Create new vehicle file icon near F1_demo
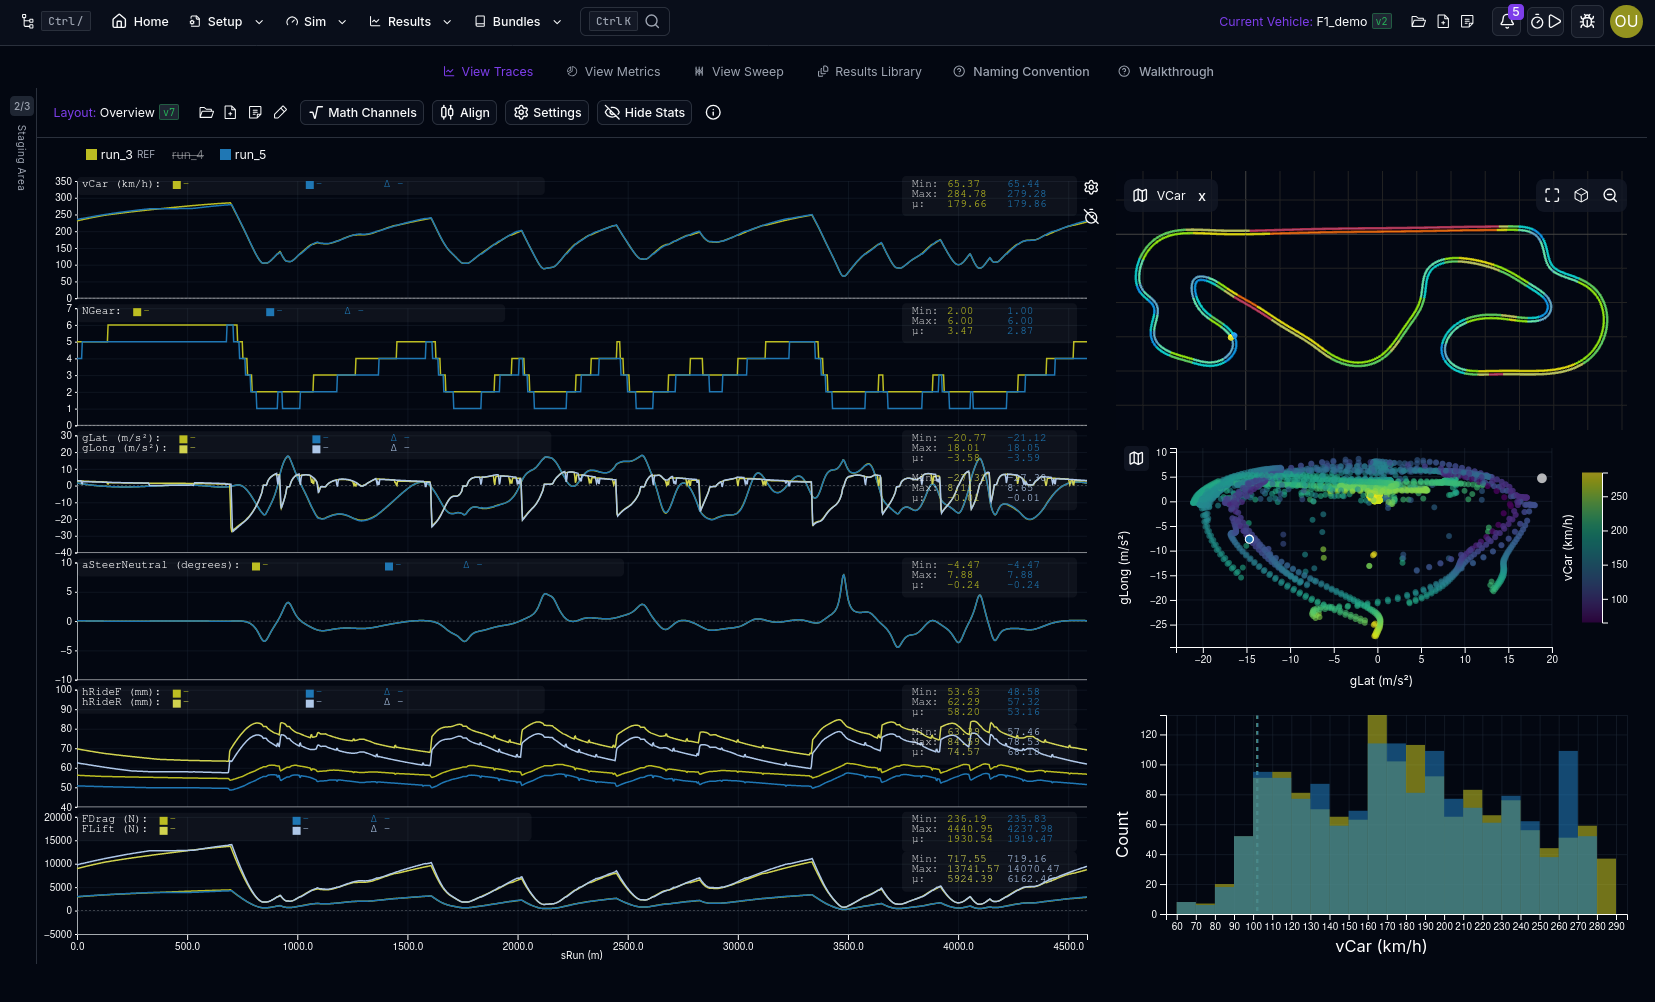This screenshot has width=1655, height=1002. [x=1443, y=21]
